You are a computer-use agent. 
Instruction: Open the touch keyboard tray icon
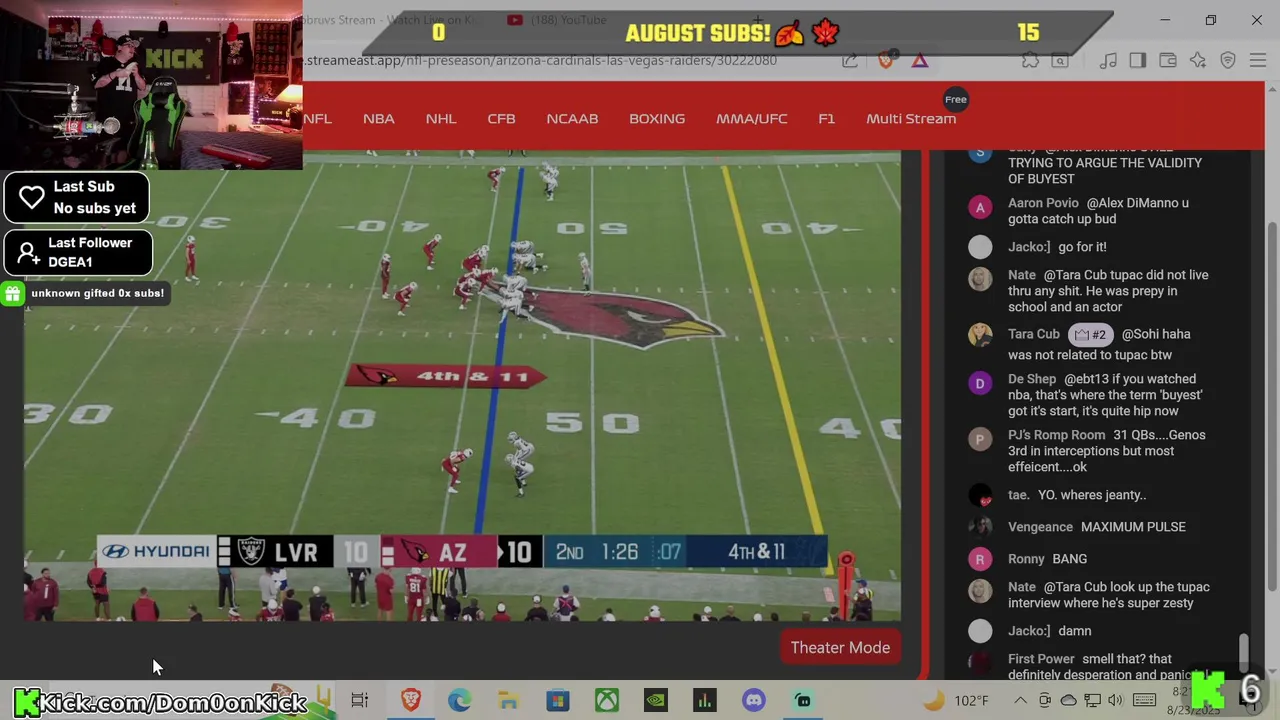tap(1145, 700)
